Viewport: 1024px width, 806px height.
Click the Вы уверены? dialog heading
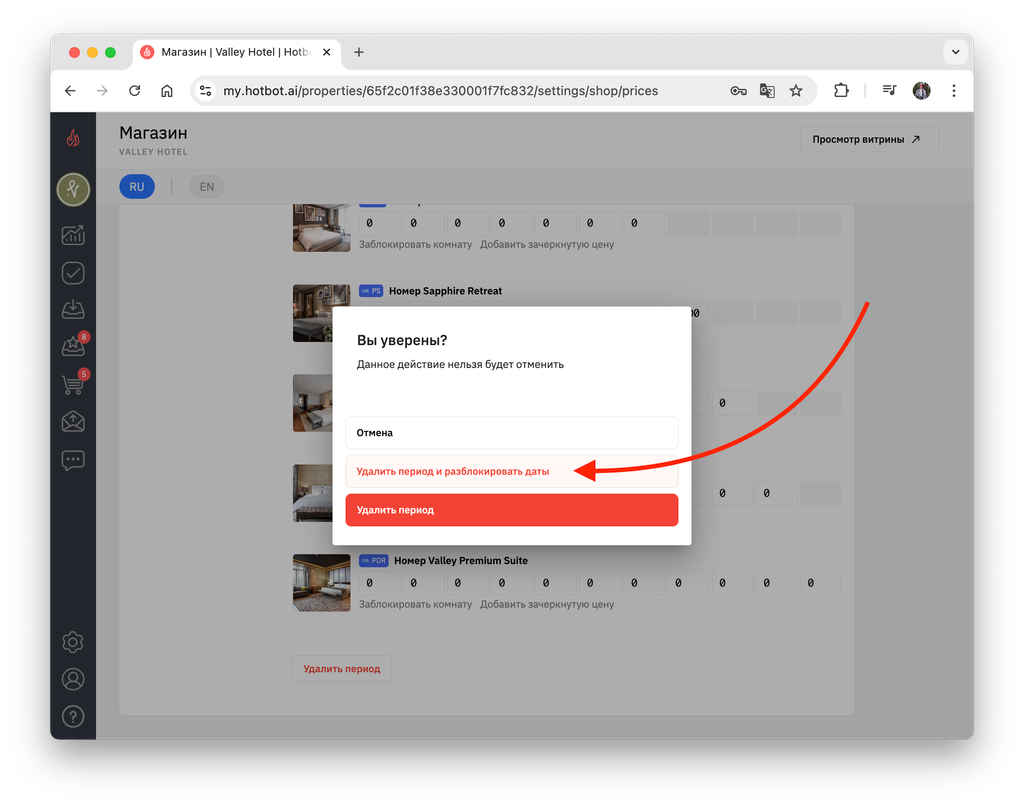(x=402, y=340)
